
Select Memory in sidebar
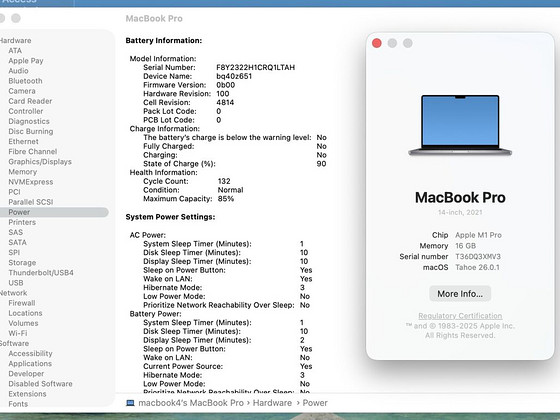point(22,172)
